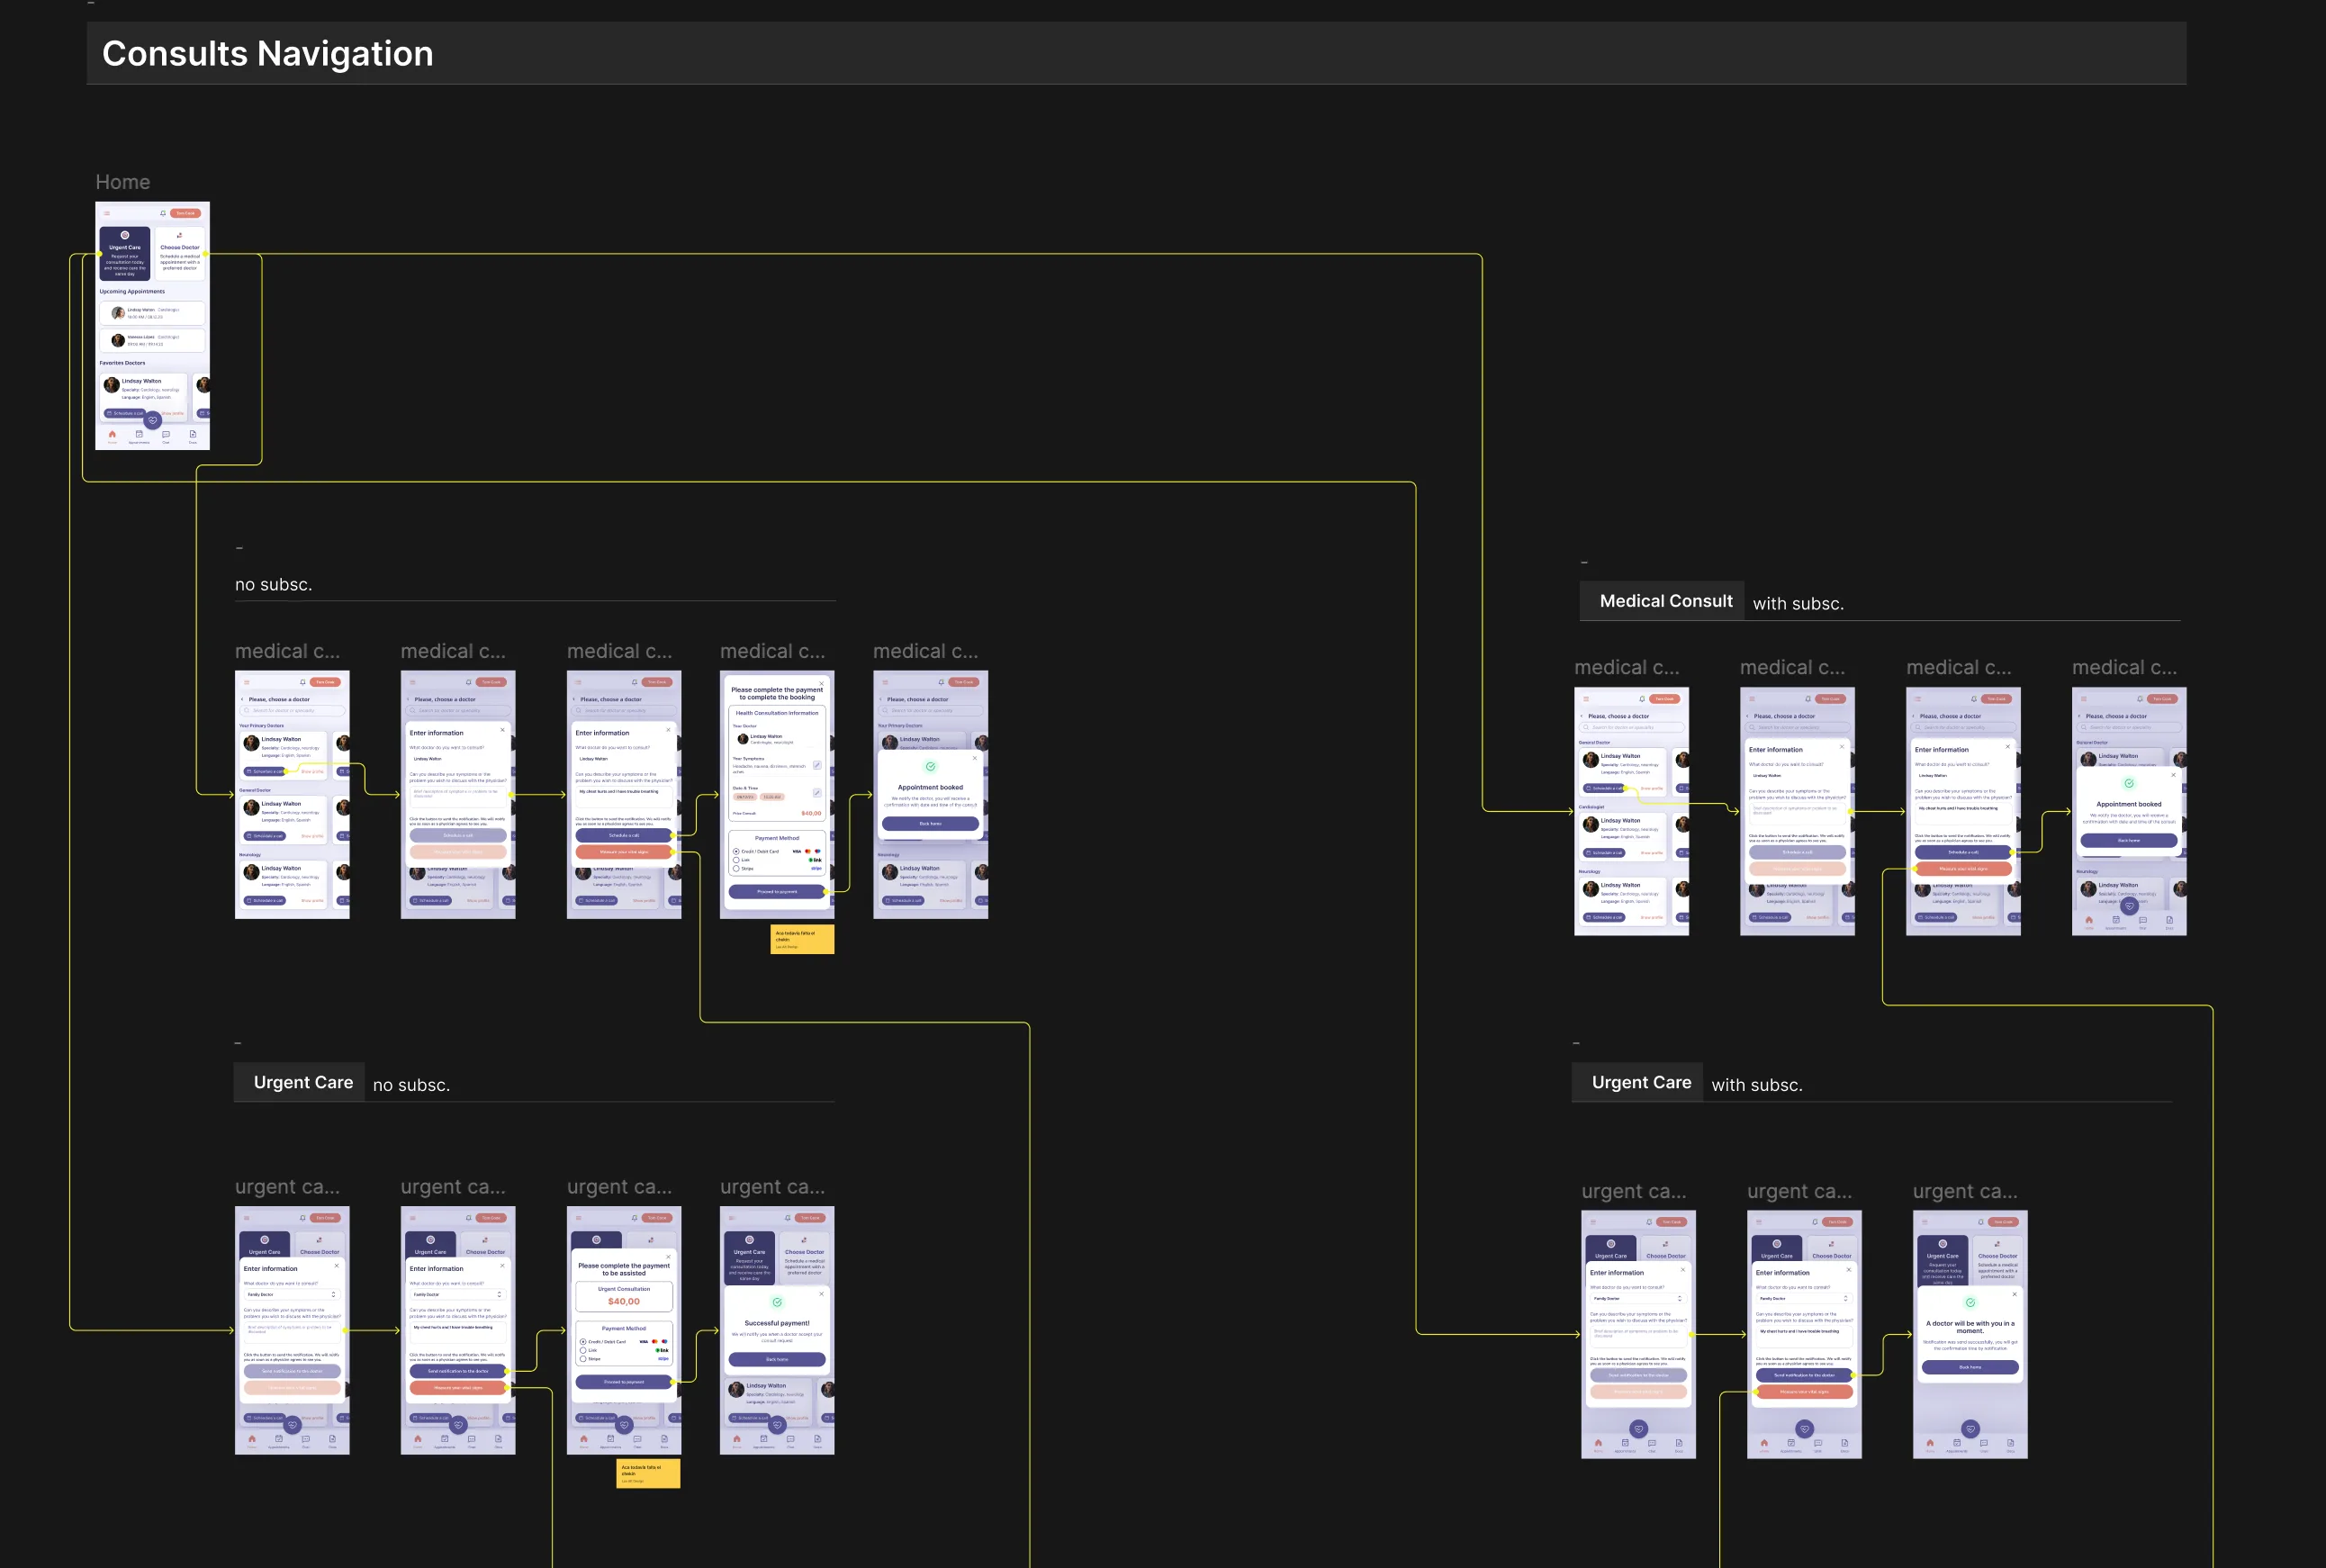Click 'Back home' in no-subsc. Appointment booked dialog

(x=930, y=823)
